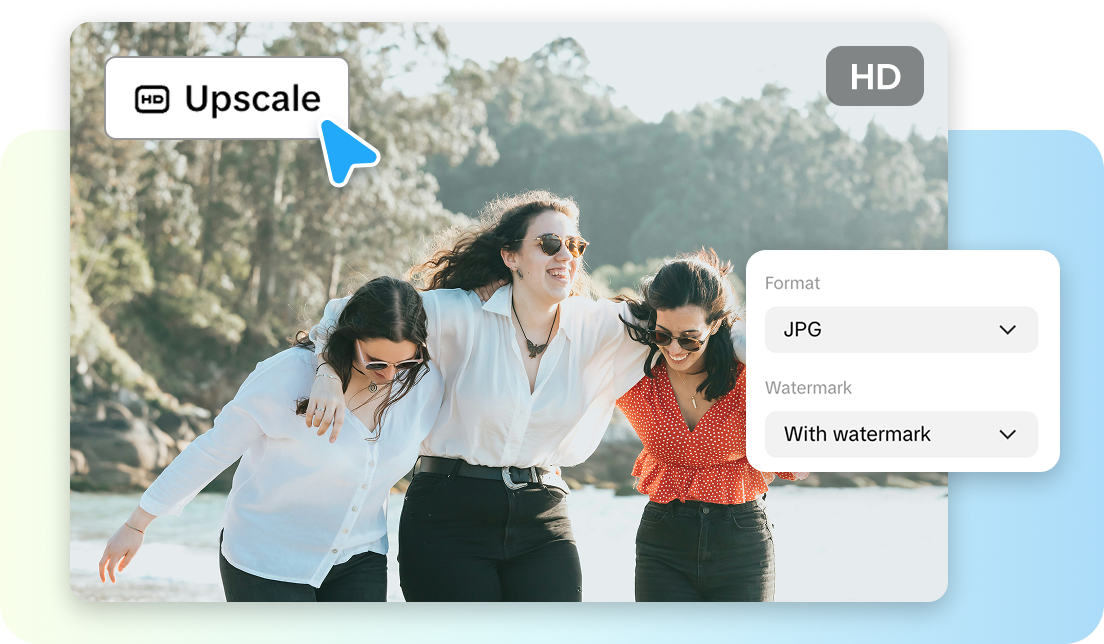The width and height of the screenshot is (1104, 644).
Task: Select the HD badge on the photo
Action: click(x=874, y=76)
